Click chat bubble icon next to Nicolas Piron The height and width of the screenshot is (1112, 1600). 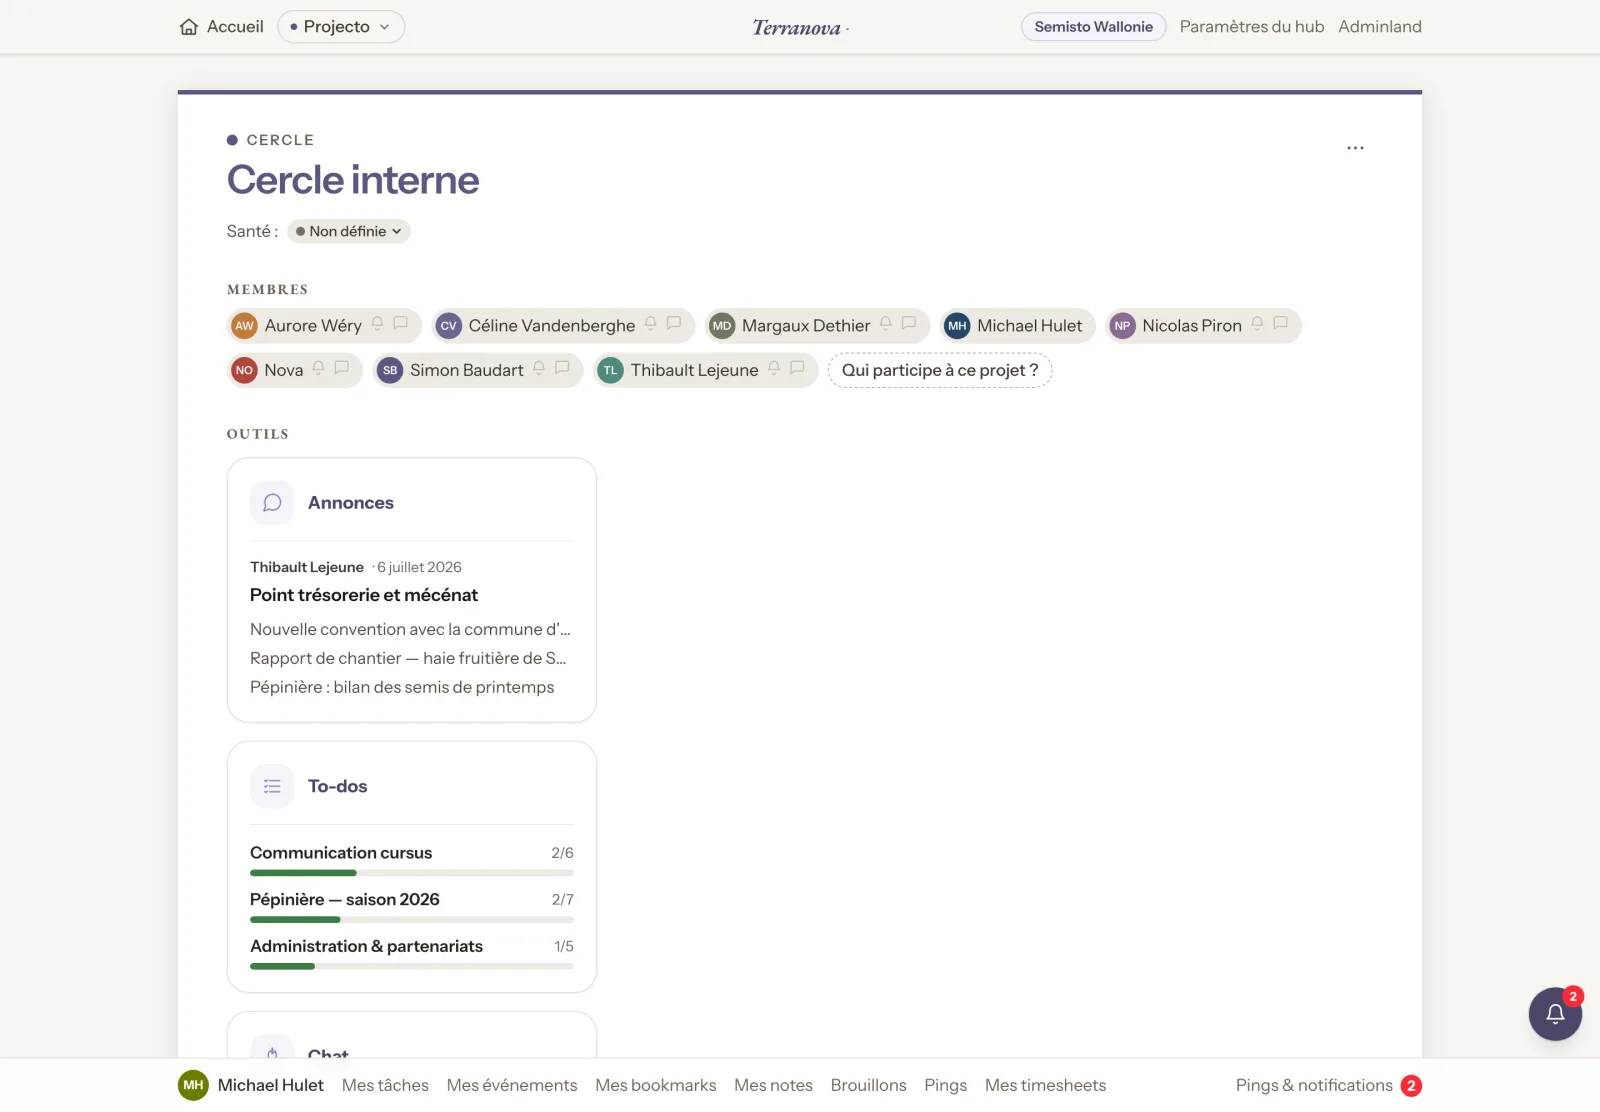coord(1280,324)
